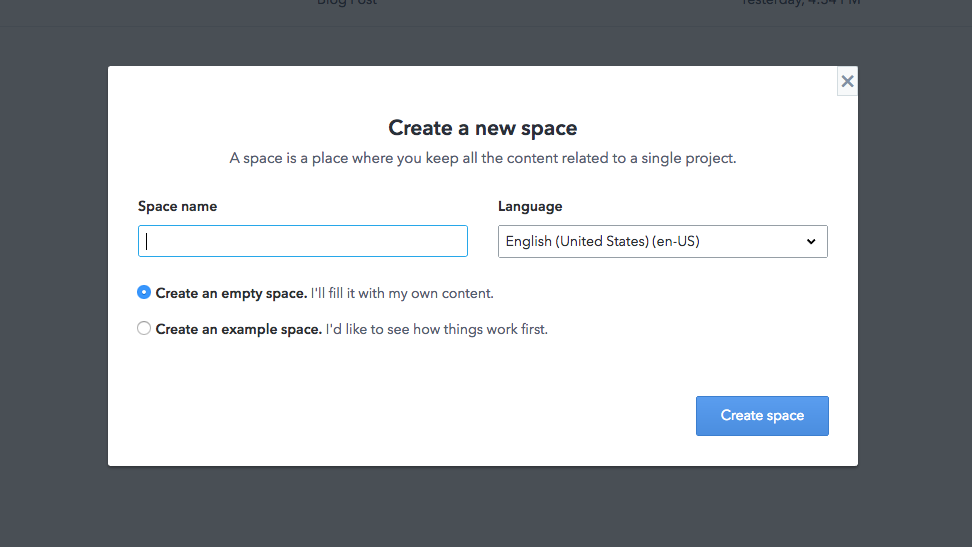Image resolution: width=972 pixels, height=547 pixels.
Task: Open the Language dropdown
Action: click(x=662, y=241)
